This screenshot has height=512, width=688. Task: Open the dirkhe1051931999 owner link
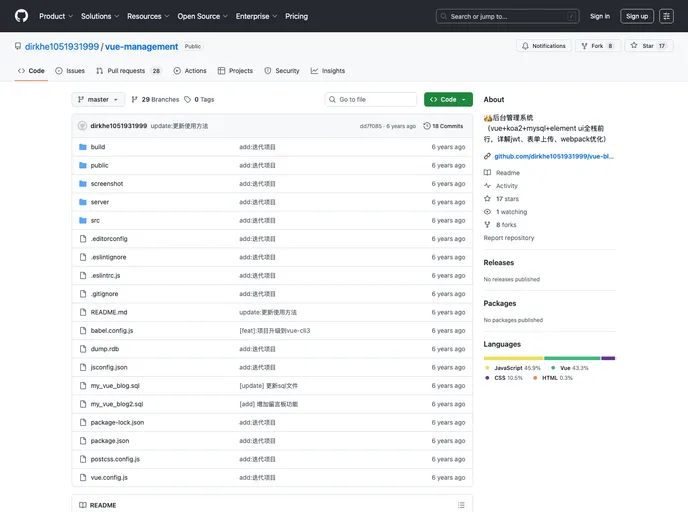(x=62, y=47)
